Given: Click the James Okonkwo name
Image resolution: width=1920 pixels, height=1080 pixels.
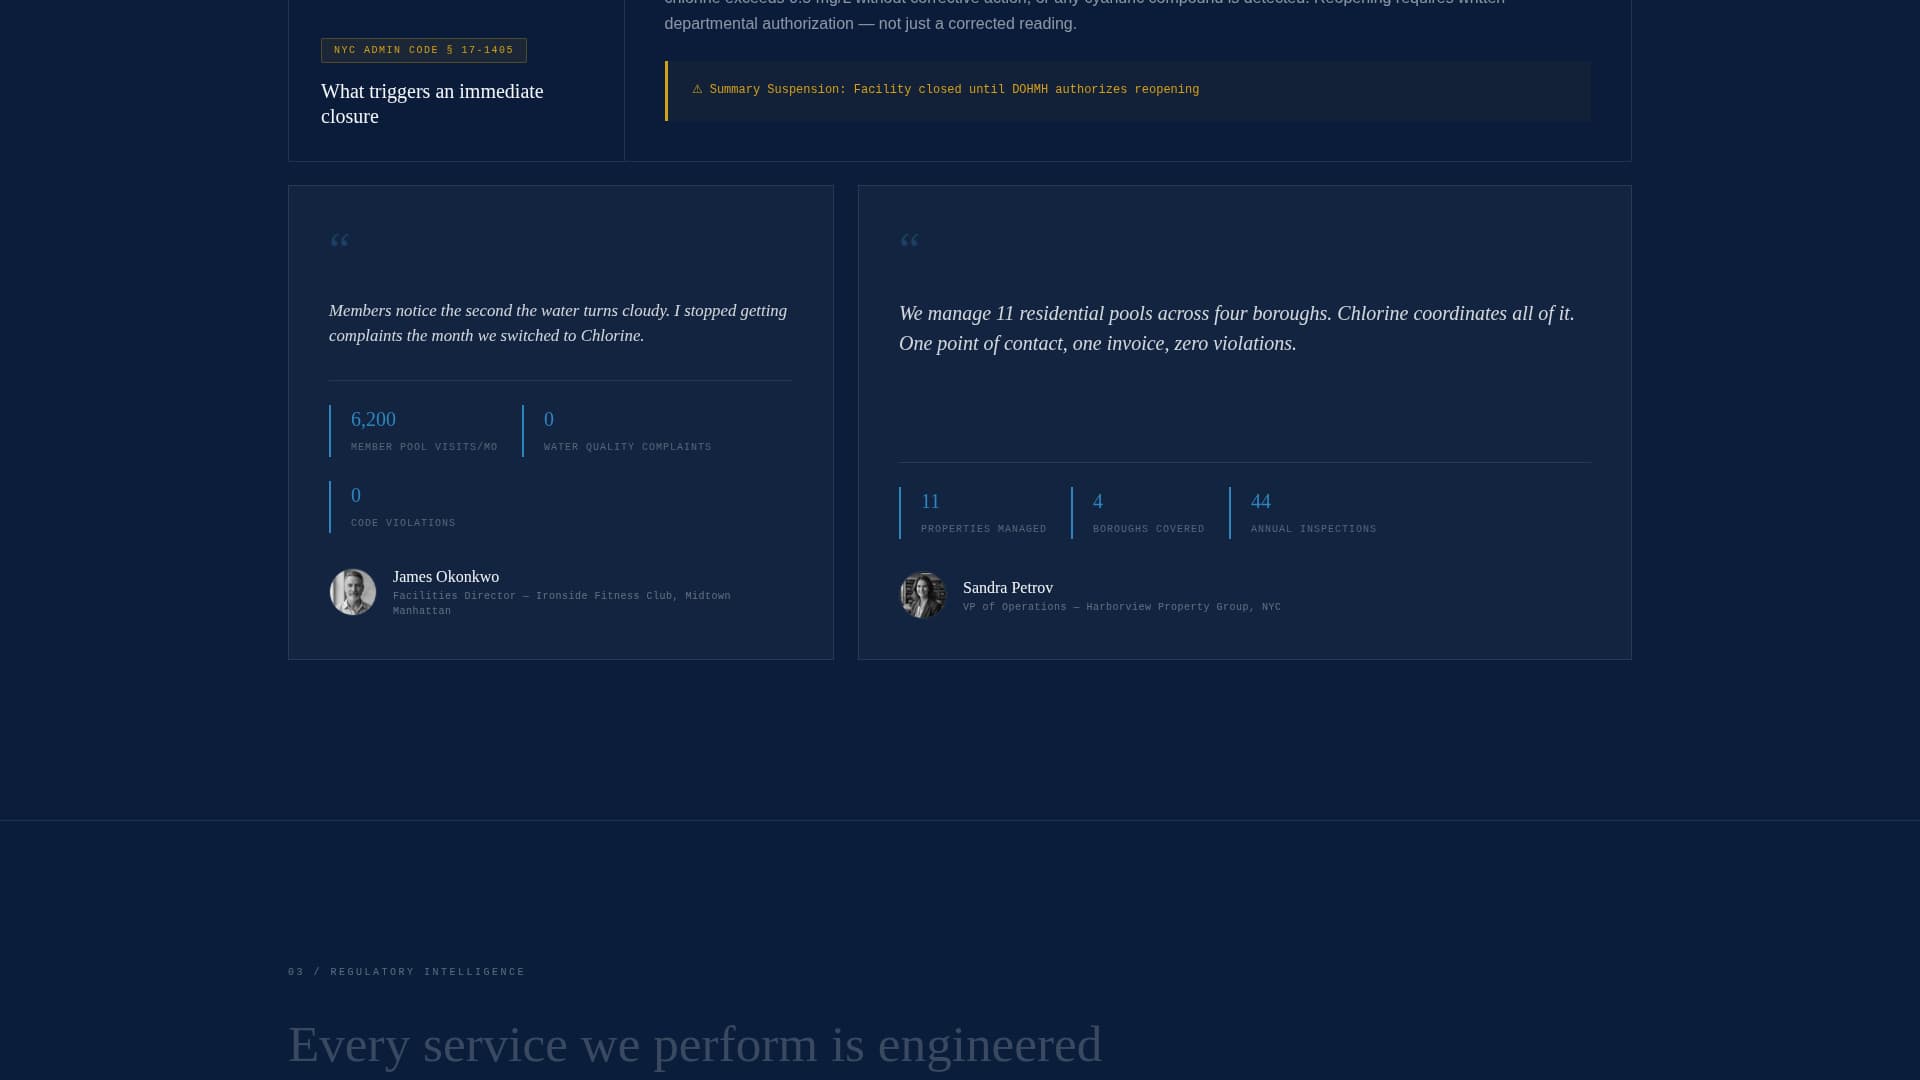Looking at the screenshot, I should point(446,577).
